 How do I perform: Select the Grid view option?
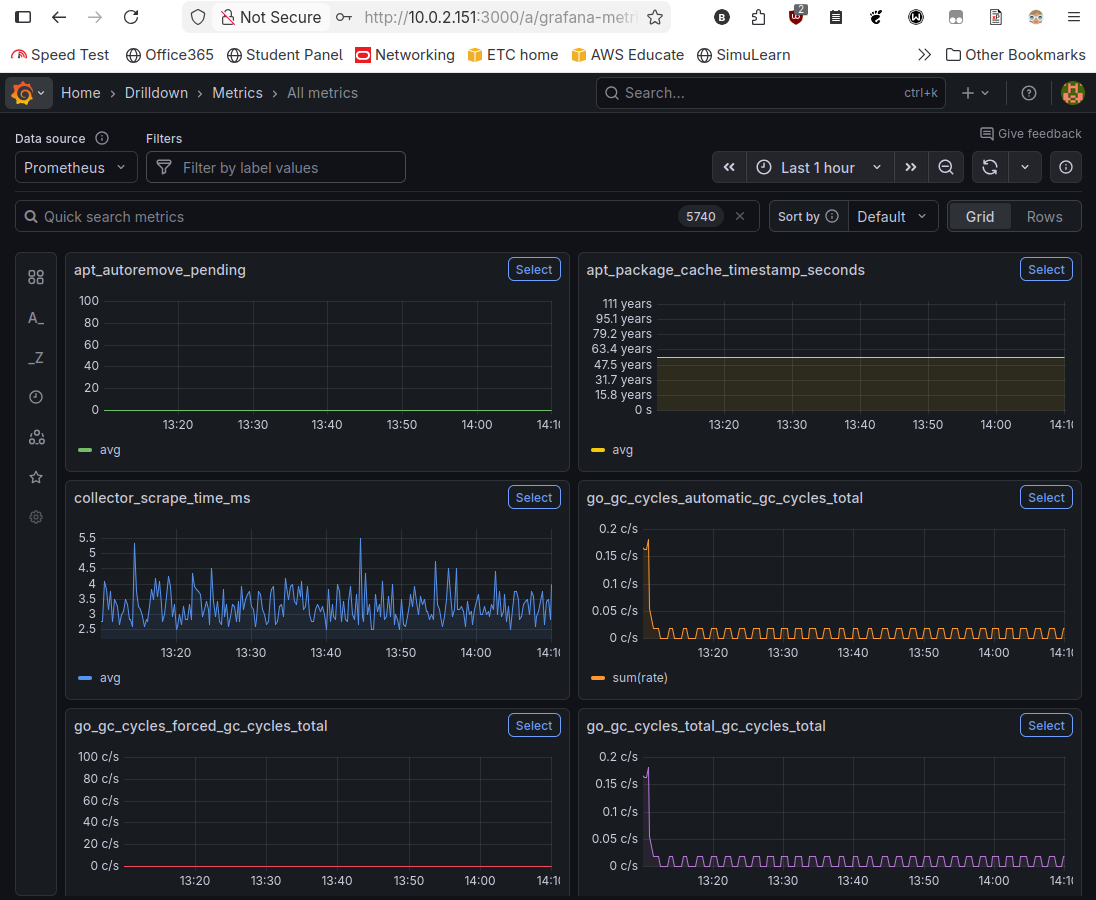(x=980, y=216)
